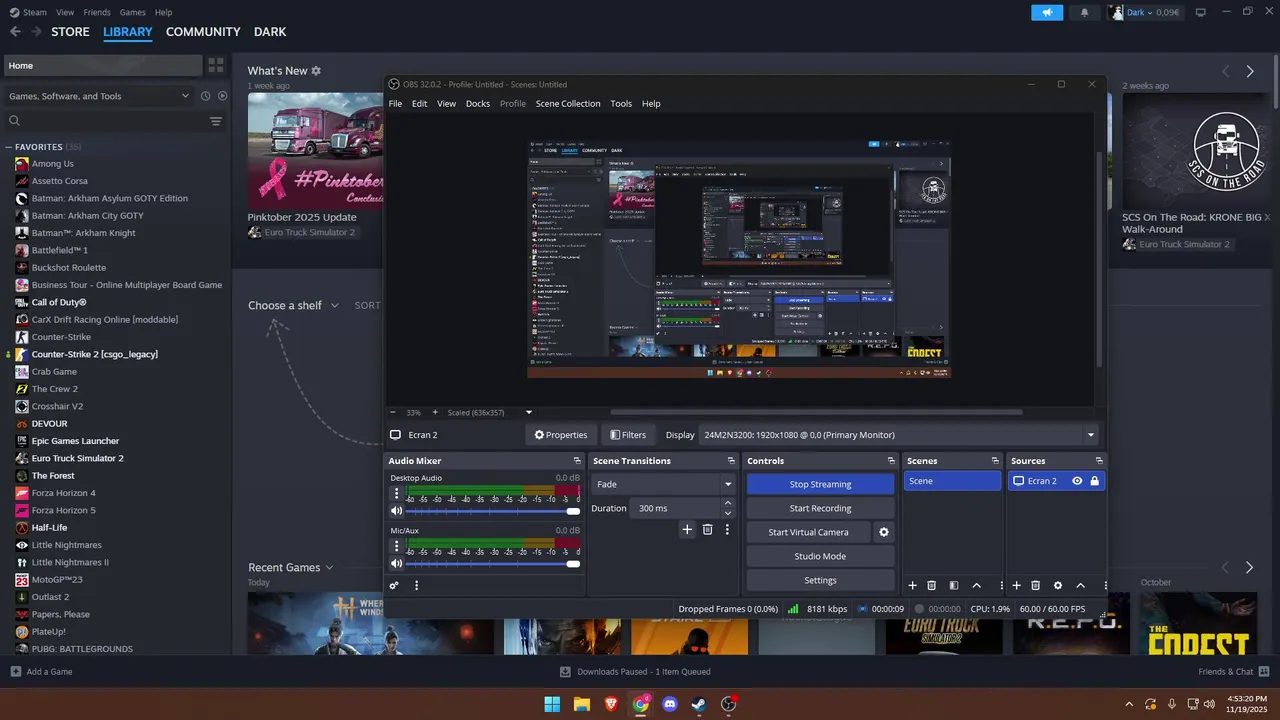The image size is (1280, 720).
Task: Open OBS File menu
Action: click(395, 104)
